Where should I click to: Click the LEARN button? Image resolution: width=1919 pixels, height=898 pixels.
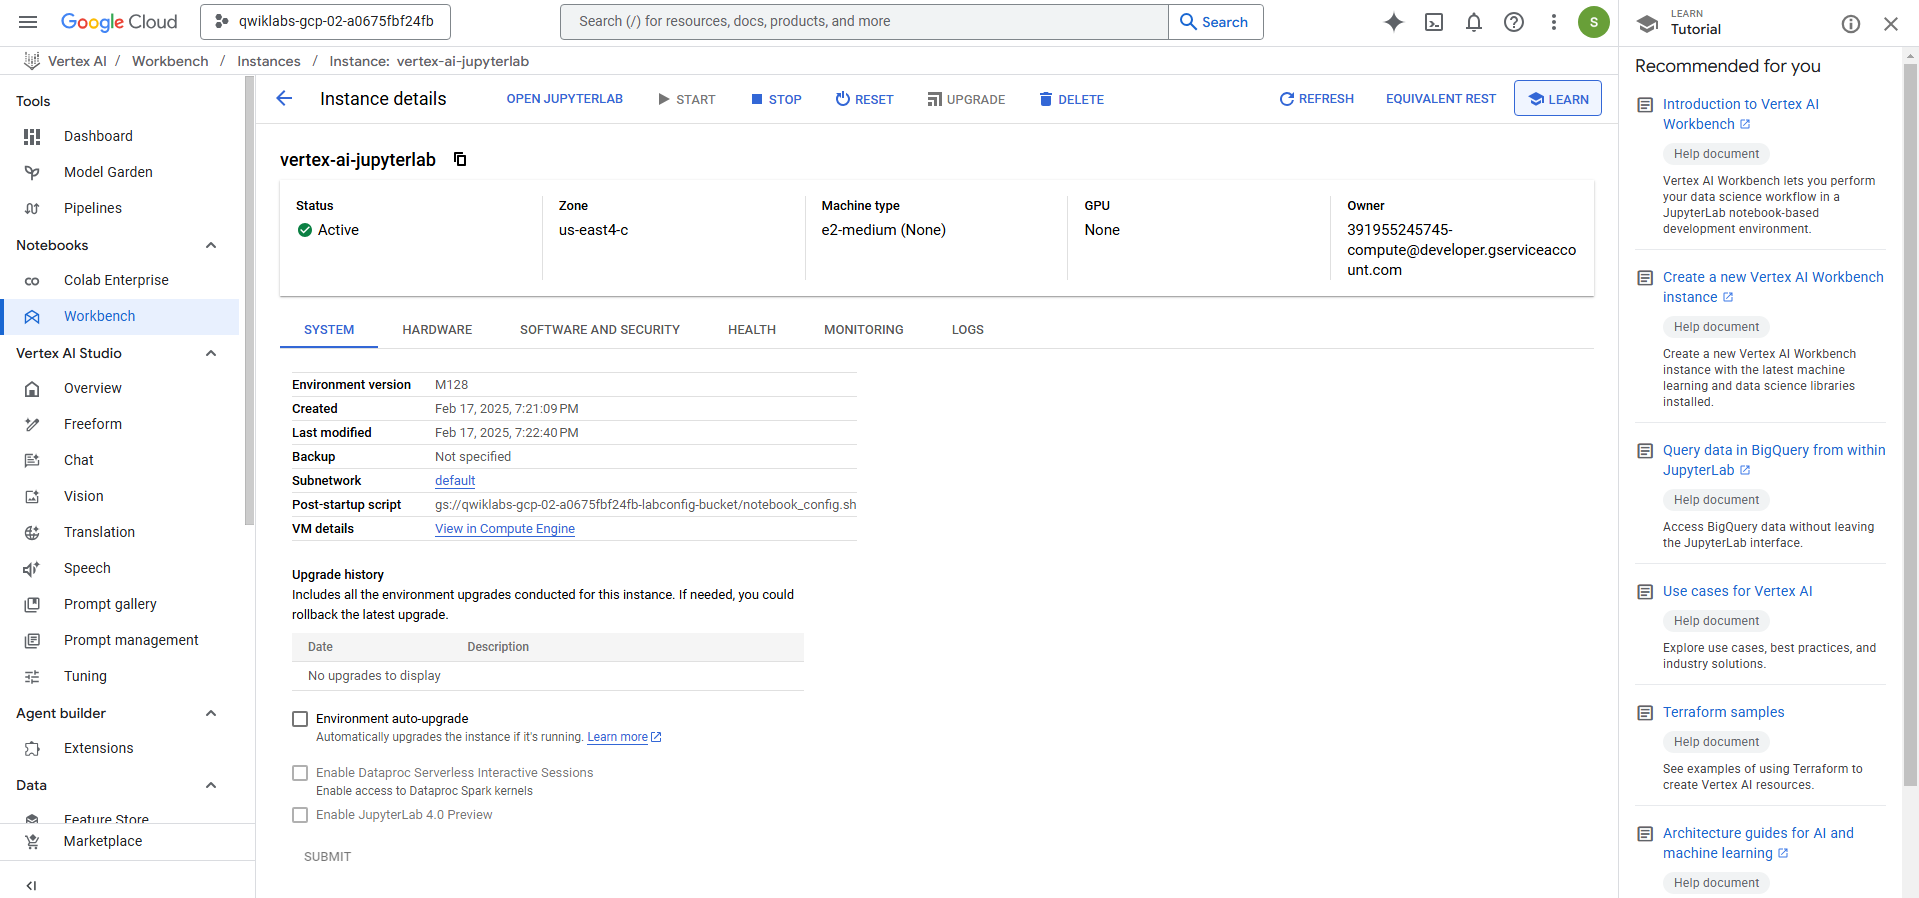[1558, 99]
